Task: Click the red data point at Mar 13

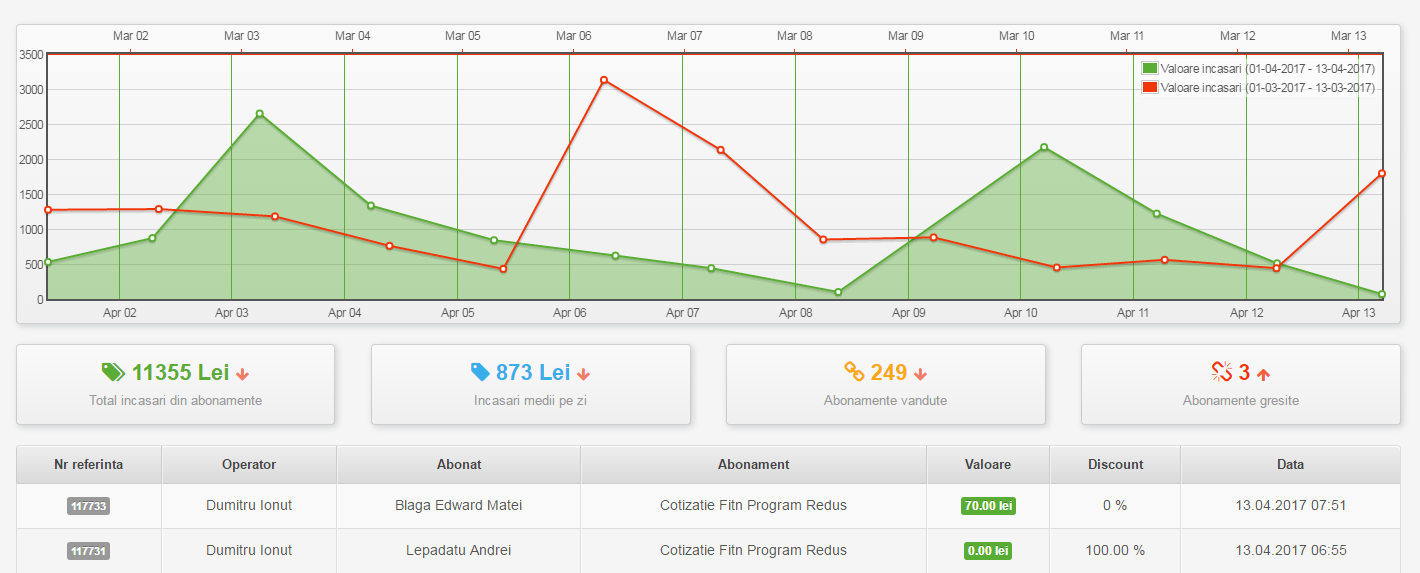Action: (x=1382, y=174)
